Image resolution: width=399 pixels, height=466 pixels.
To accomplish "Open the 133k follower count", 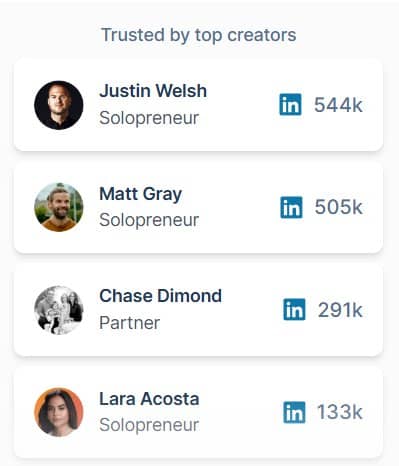I will [340, 412].
